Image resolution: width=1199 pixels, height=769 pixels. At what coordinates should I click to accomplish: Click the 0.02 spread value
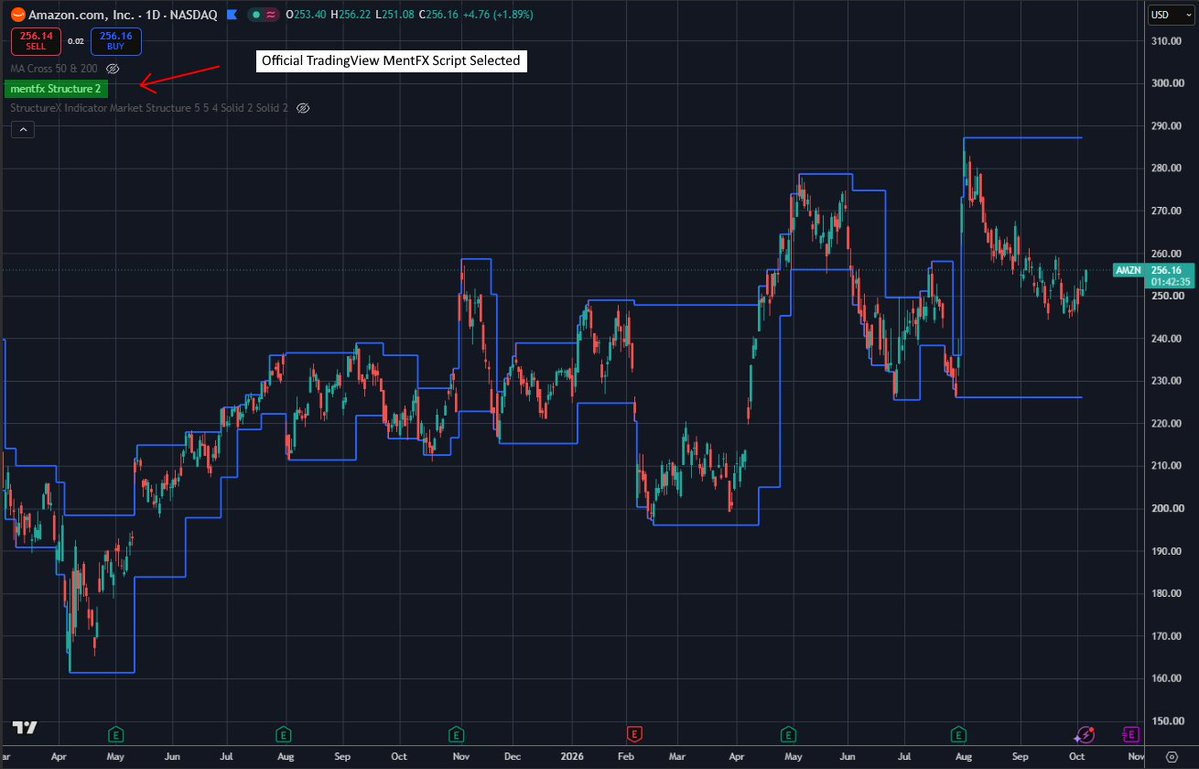pos(76,41)
